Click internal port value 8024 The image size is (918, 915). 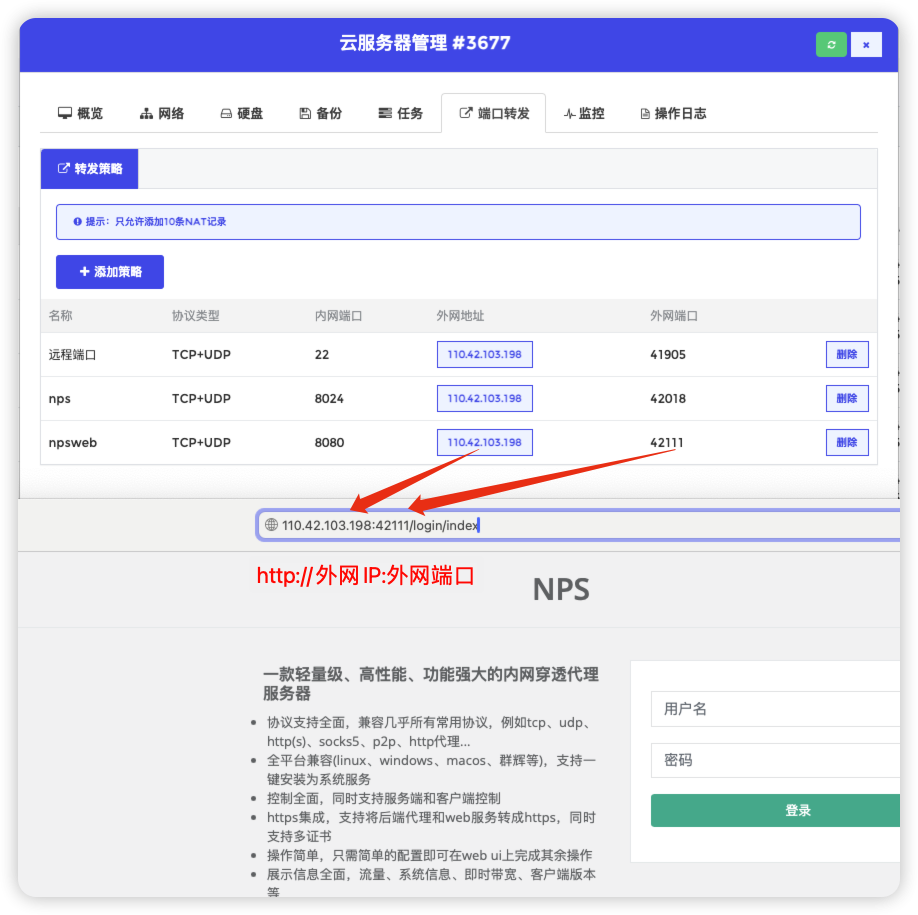coord(329,398)
